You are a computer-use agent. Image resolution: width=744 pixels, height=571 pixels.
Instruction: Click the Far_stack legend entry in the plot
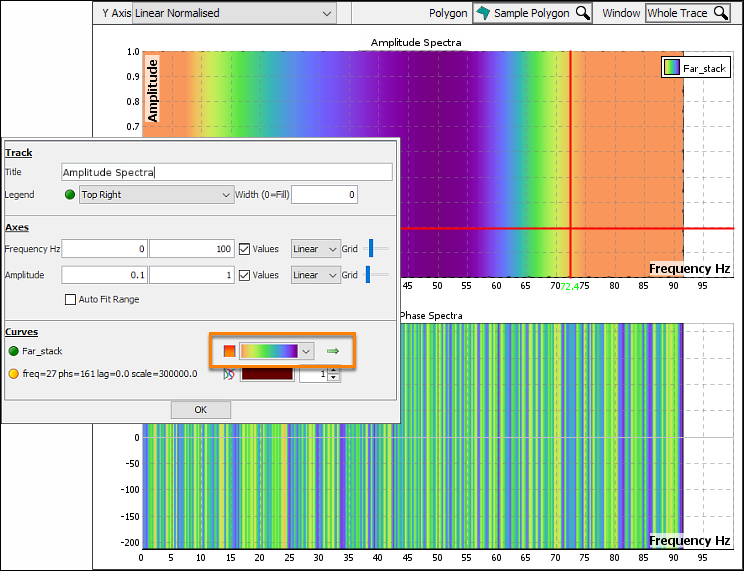coord(696,68)
